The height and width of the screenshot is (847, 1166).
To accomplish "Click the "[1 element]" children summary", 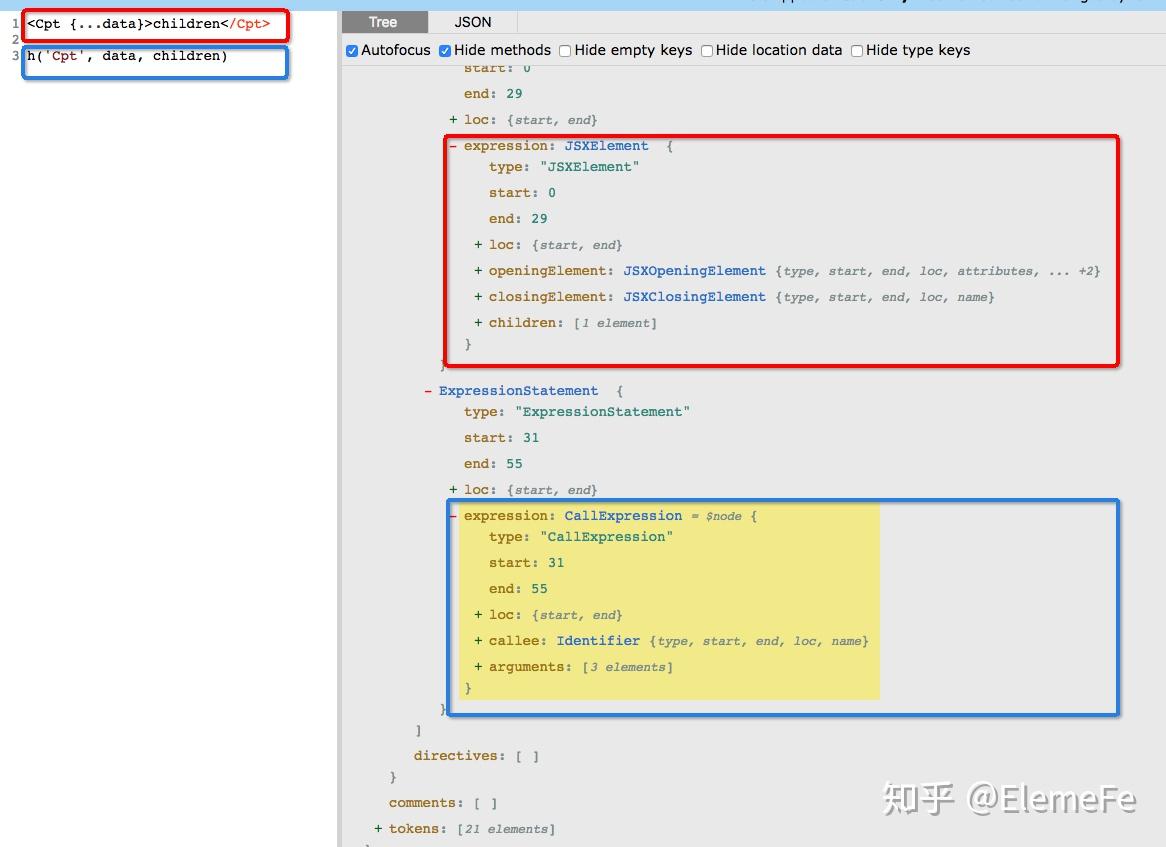I will 615,323.
